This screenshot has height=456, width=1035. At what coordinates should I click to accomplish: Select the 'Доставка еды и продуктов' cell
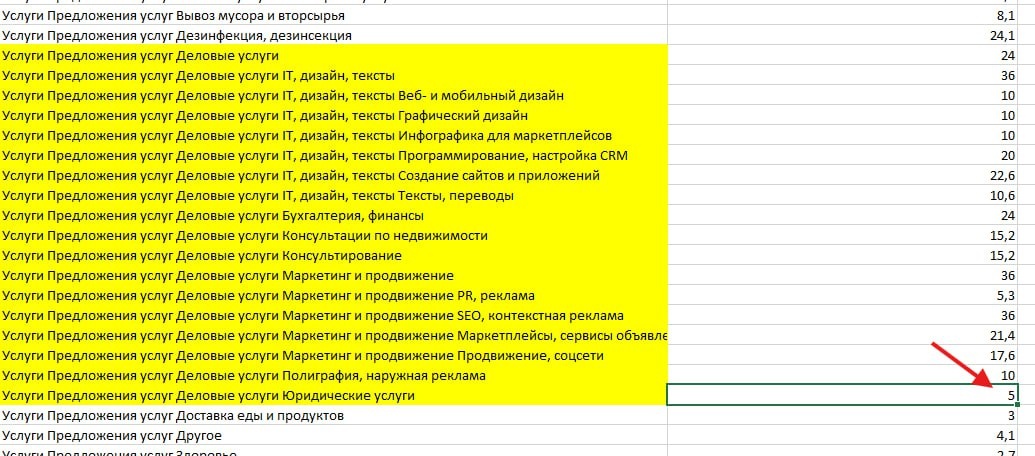[x=333, y=416]
